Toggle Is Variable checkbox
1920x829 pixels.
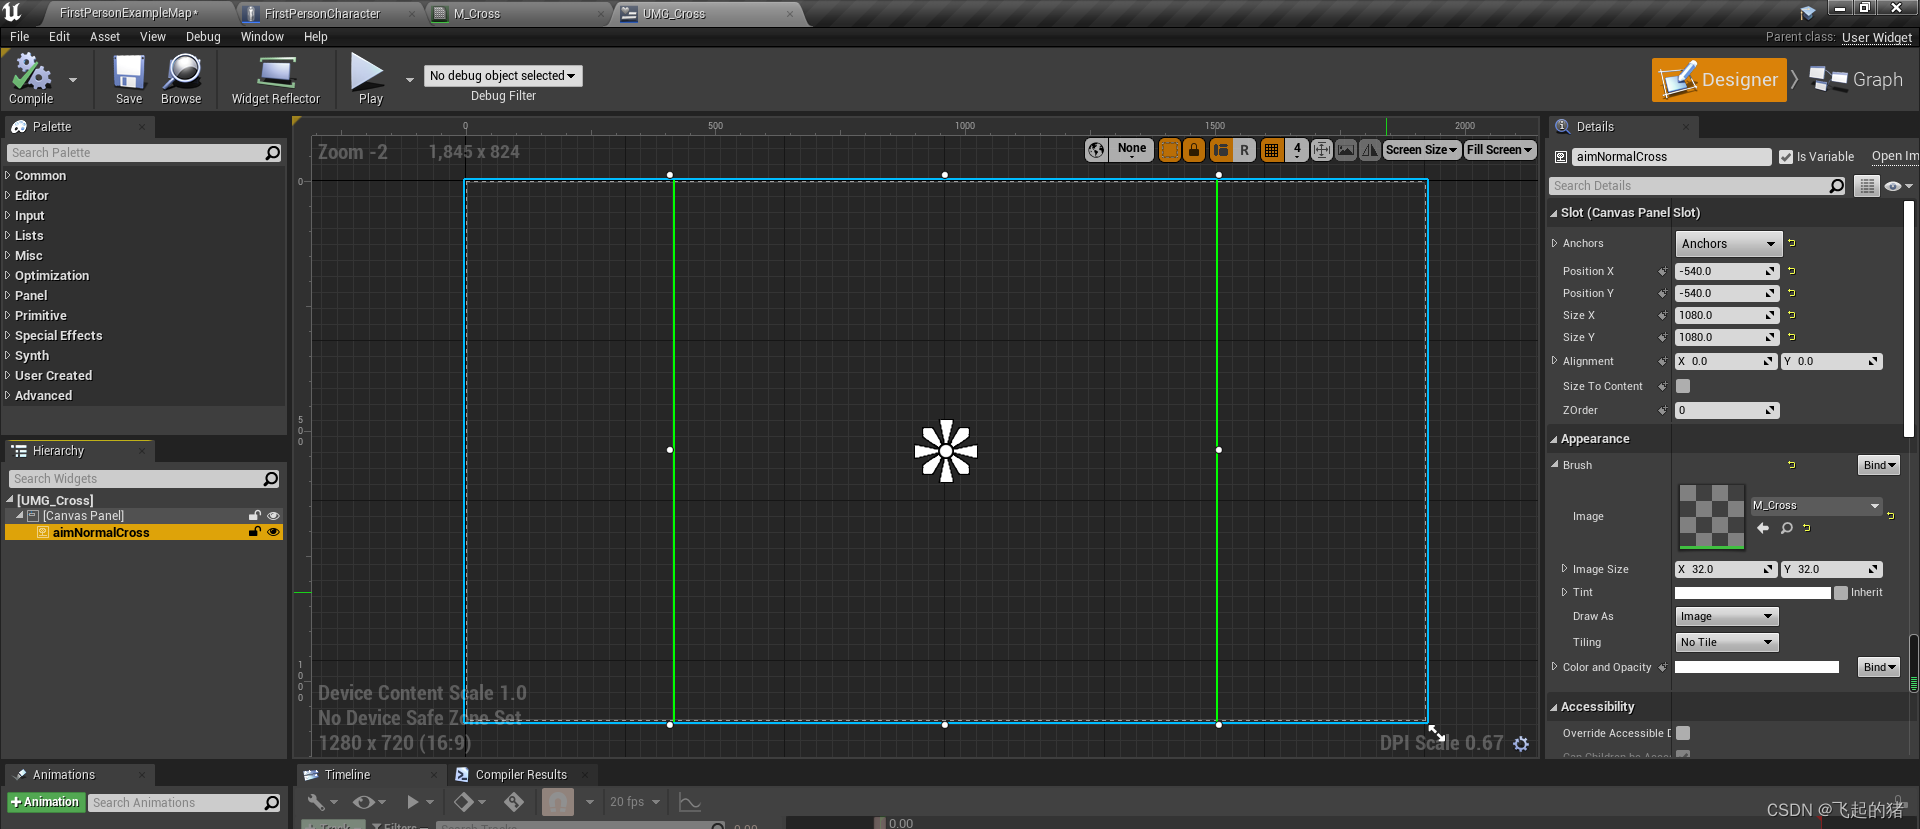tap(1785, 157)
